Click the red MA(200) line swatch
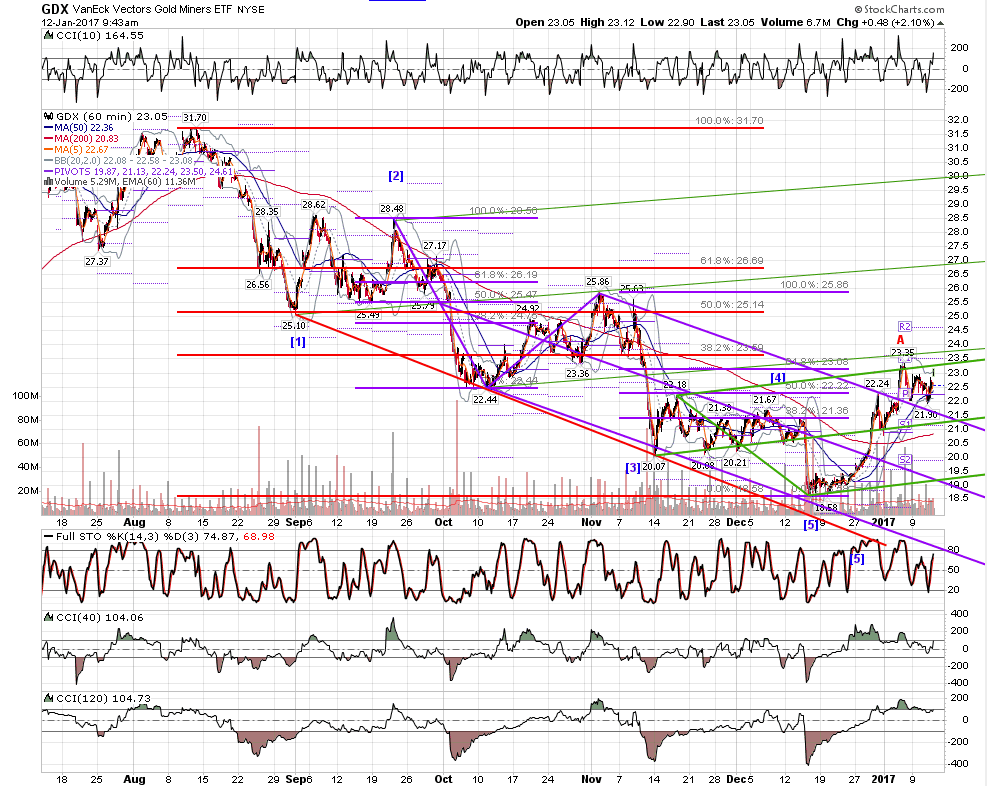Viewport: 987px width, 786px height. point(48,138)
